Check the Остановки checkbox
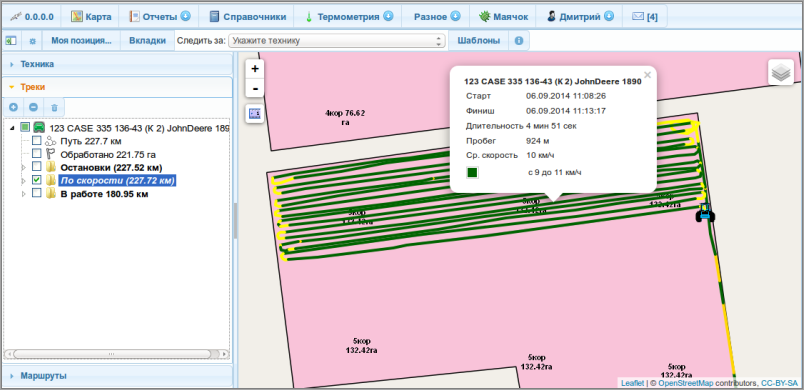This screenshot has width=804, height=390. click(x=36, y=167)
